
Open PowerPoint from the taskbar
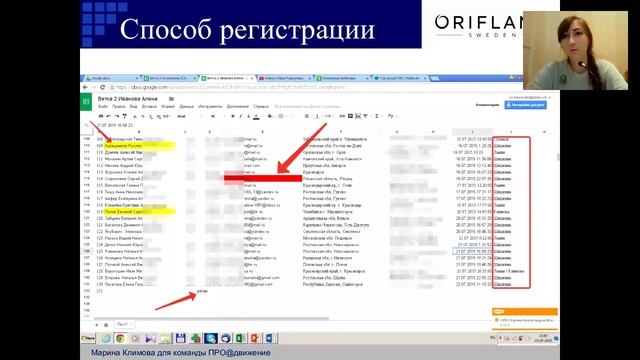point(255,338)
